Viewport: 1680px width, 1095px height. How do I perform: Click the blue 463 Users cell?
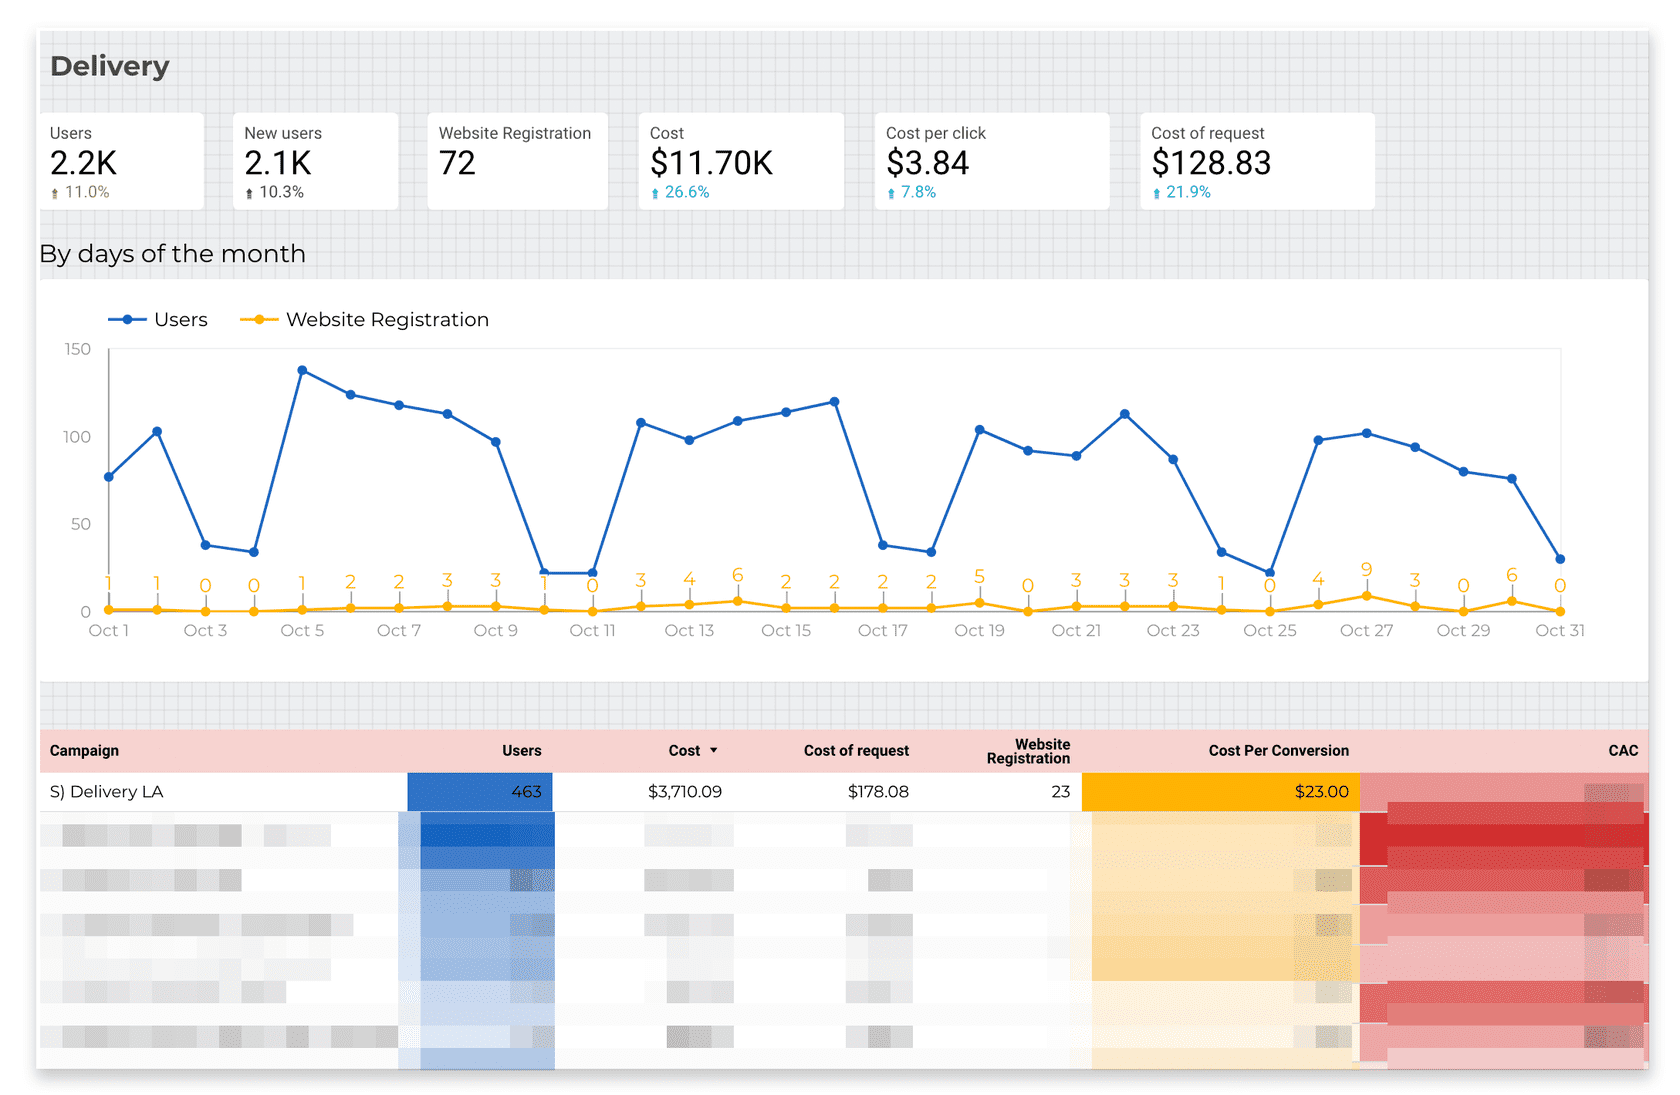coord(480,792)
